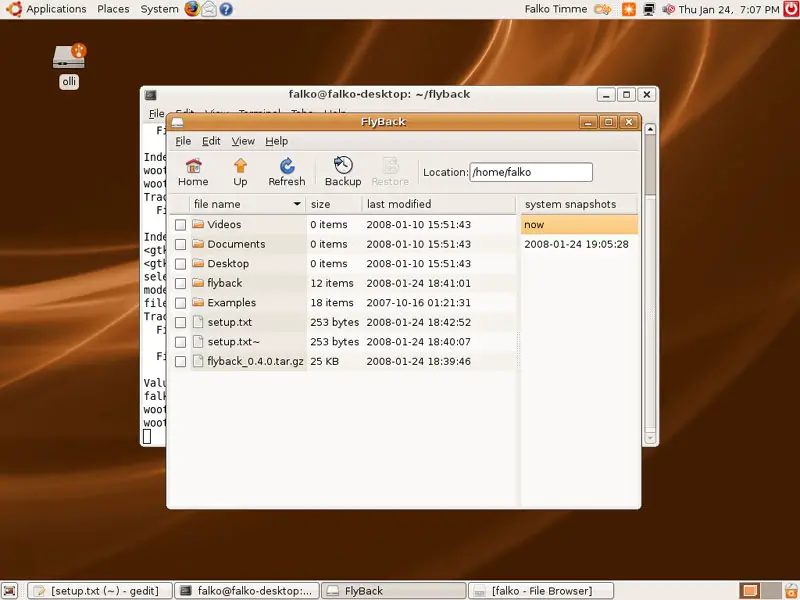Click the Examples folder icon
The width and height of the screenshot is (800, 600).
pyautogui.click(x=198, y=302)
